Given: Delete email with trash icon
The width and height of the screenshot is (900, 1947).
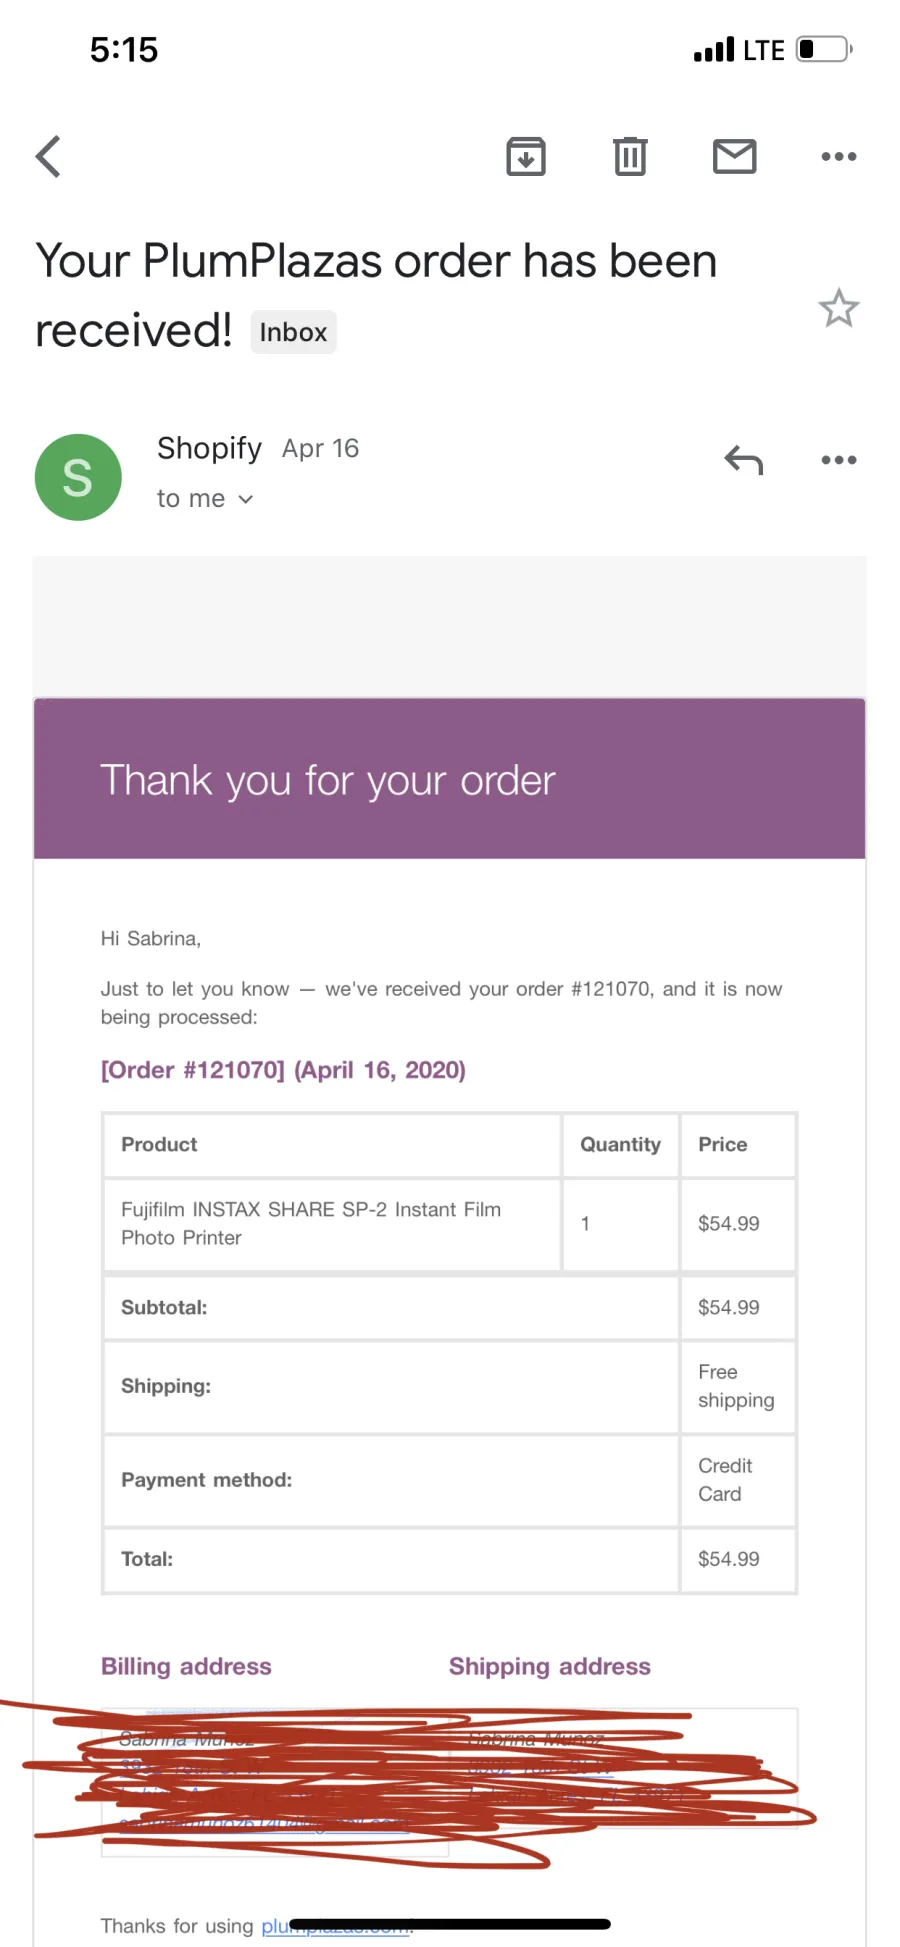Looking at the screenshot, I should 630,156.
